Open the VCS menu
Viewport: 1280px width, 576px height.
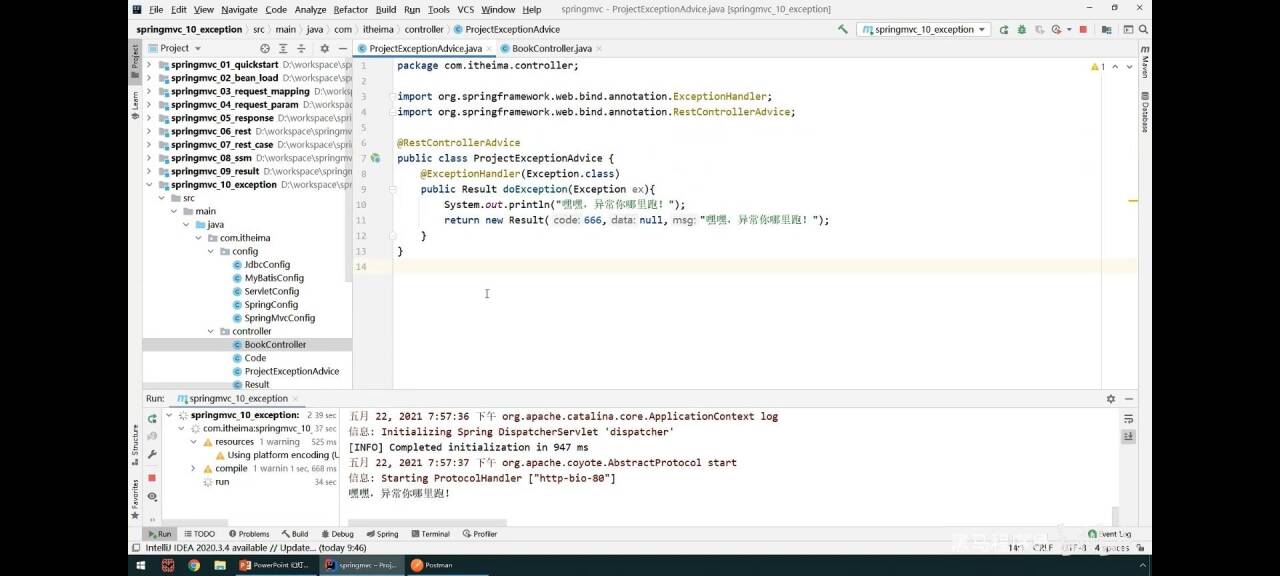465,9
